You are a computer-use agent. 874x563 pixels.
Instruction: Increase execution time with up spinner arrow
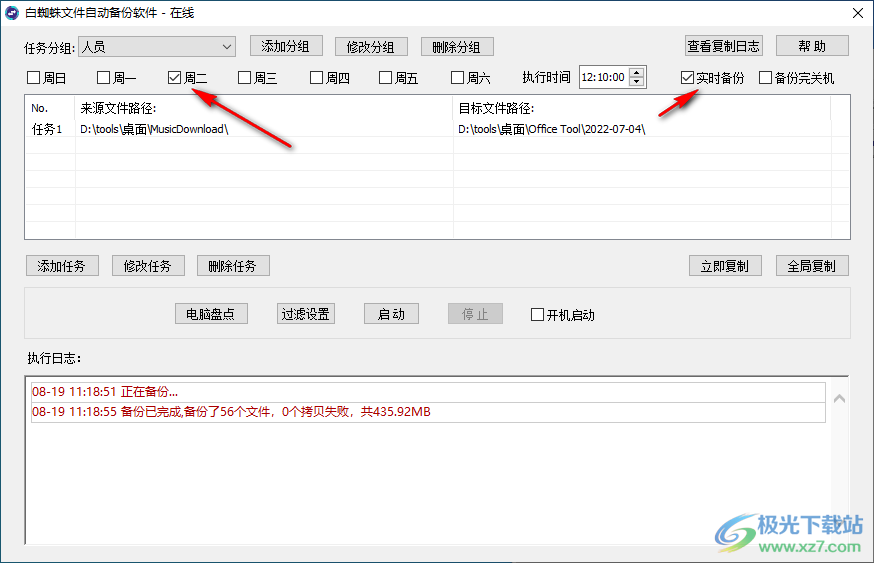[637, 72]
